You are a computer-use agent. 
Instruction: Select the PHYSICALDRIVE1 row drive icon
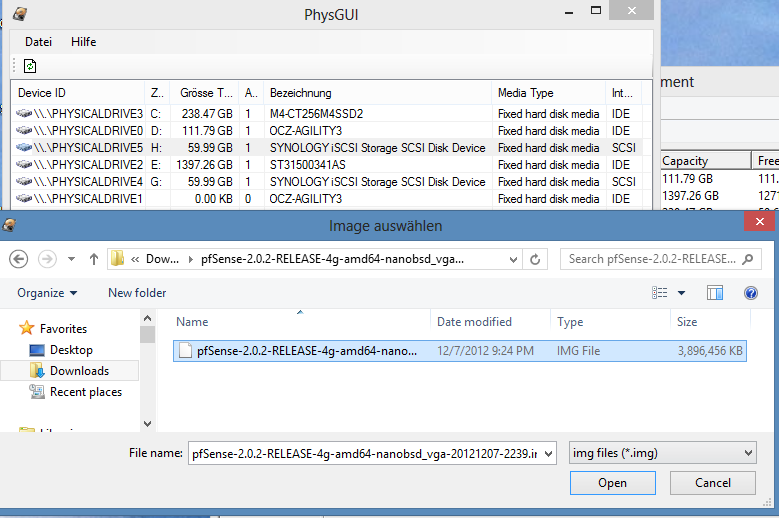[24, 199]
